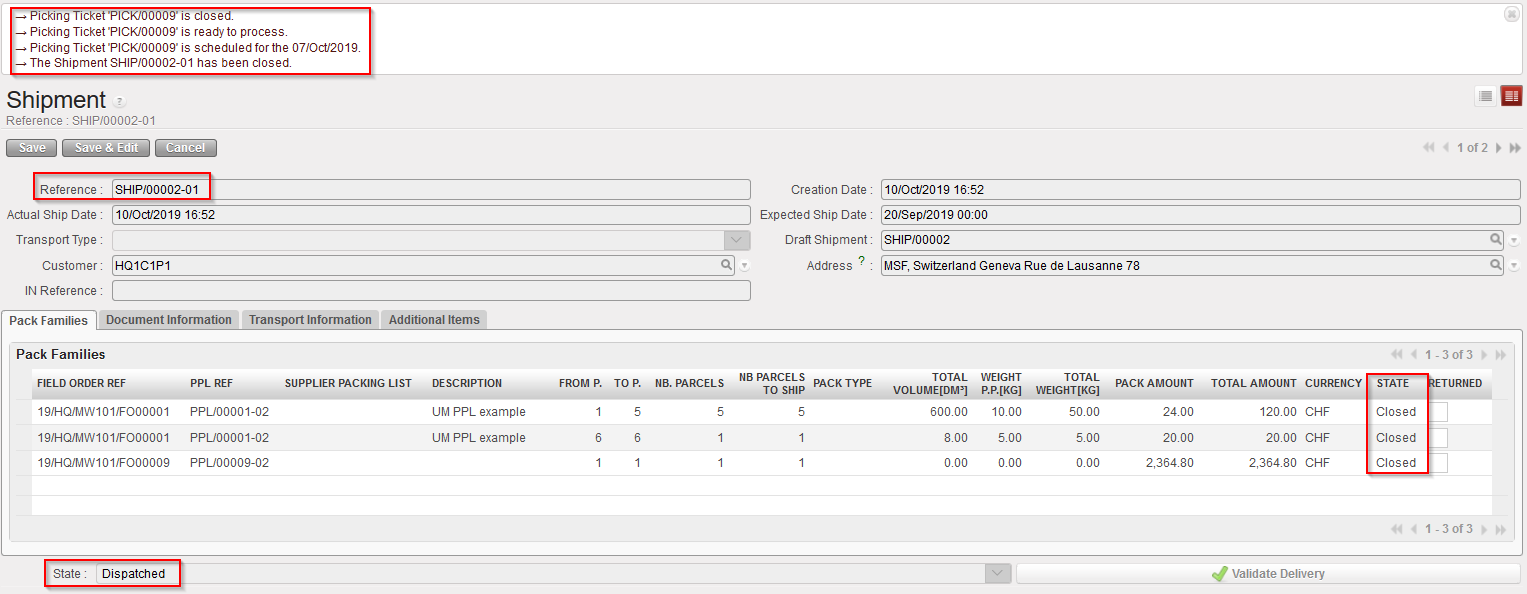Switch to Transport Information tab
This screenshot has width=1527, height=594.
click(310, 320)
